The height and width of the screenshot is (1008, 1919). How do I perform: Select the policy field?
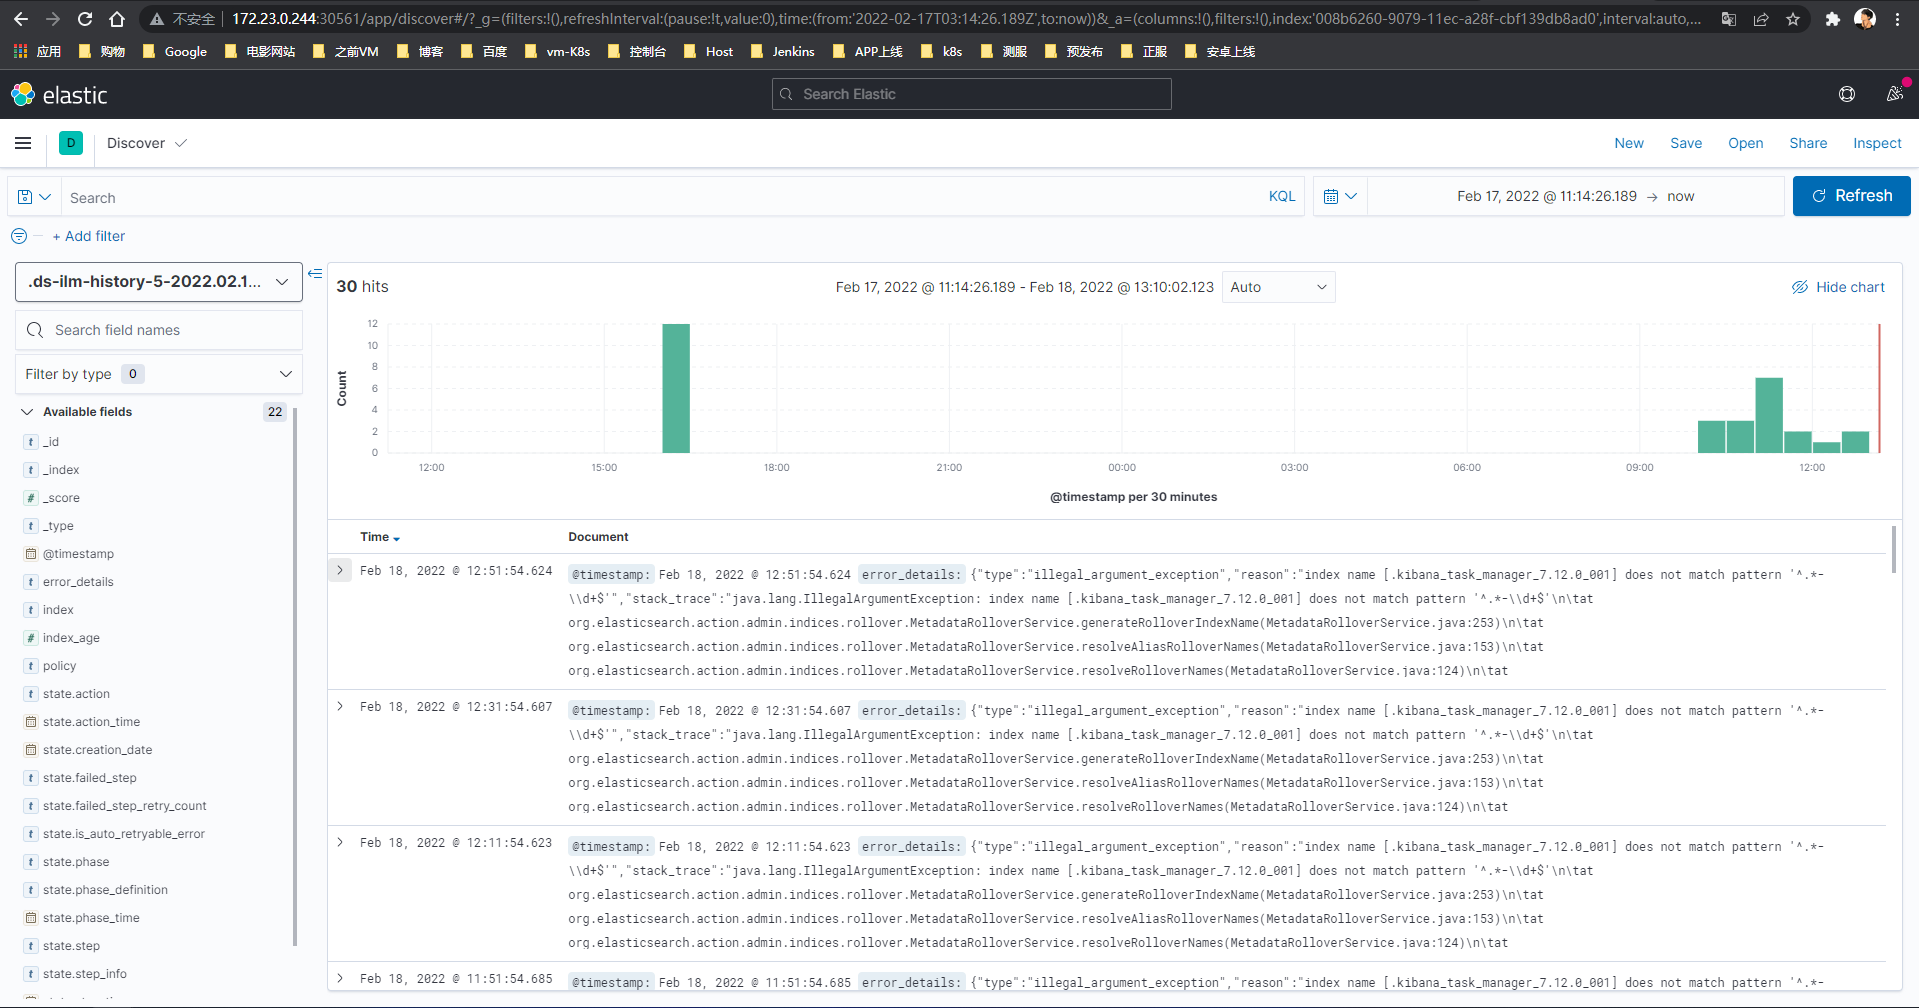tap(59, 666)
